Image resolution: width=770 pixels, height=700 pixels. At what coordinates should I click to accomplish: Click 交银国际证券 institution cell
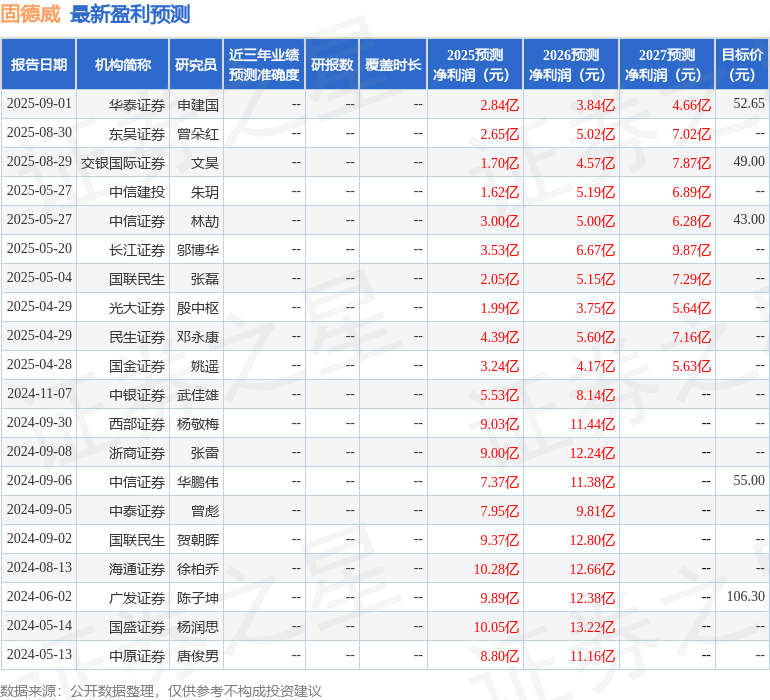click(123, 163)
